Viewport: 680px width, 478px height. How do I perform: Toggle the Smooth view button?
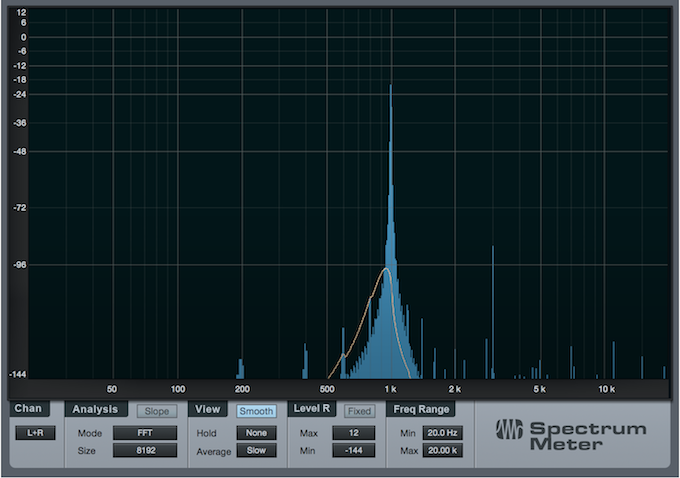coord(256,411)
